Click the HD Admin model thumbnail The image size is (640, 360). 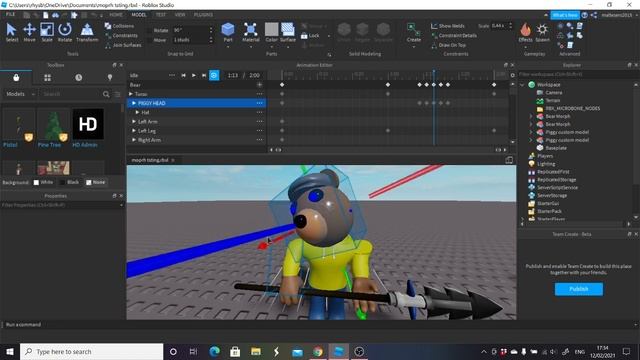click(88, 124)
